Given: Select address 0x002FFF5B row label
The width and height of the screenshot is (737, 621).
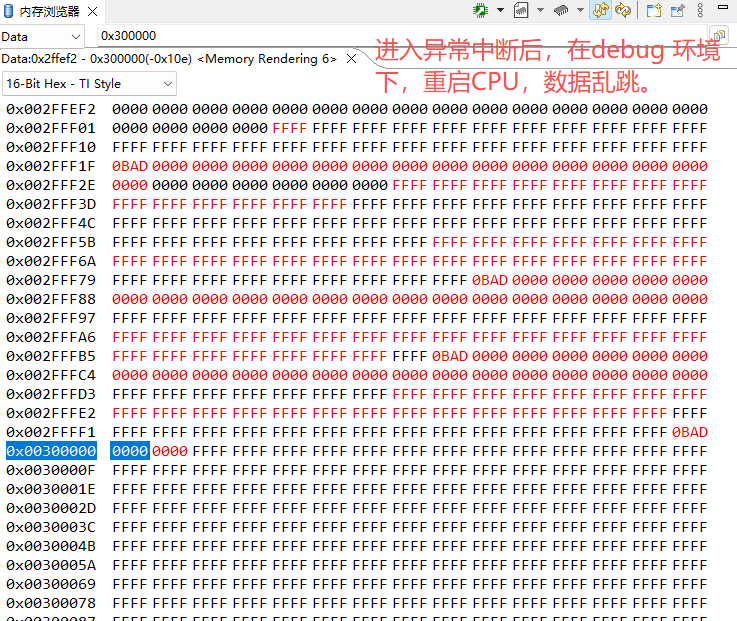Looking at the screenshot, I should point(51,242).
